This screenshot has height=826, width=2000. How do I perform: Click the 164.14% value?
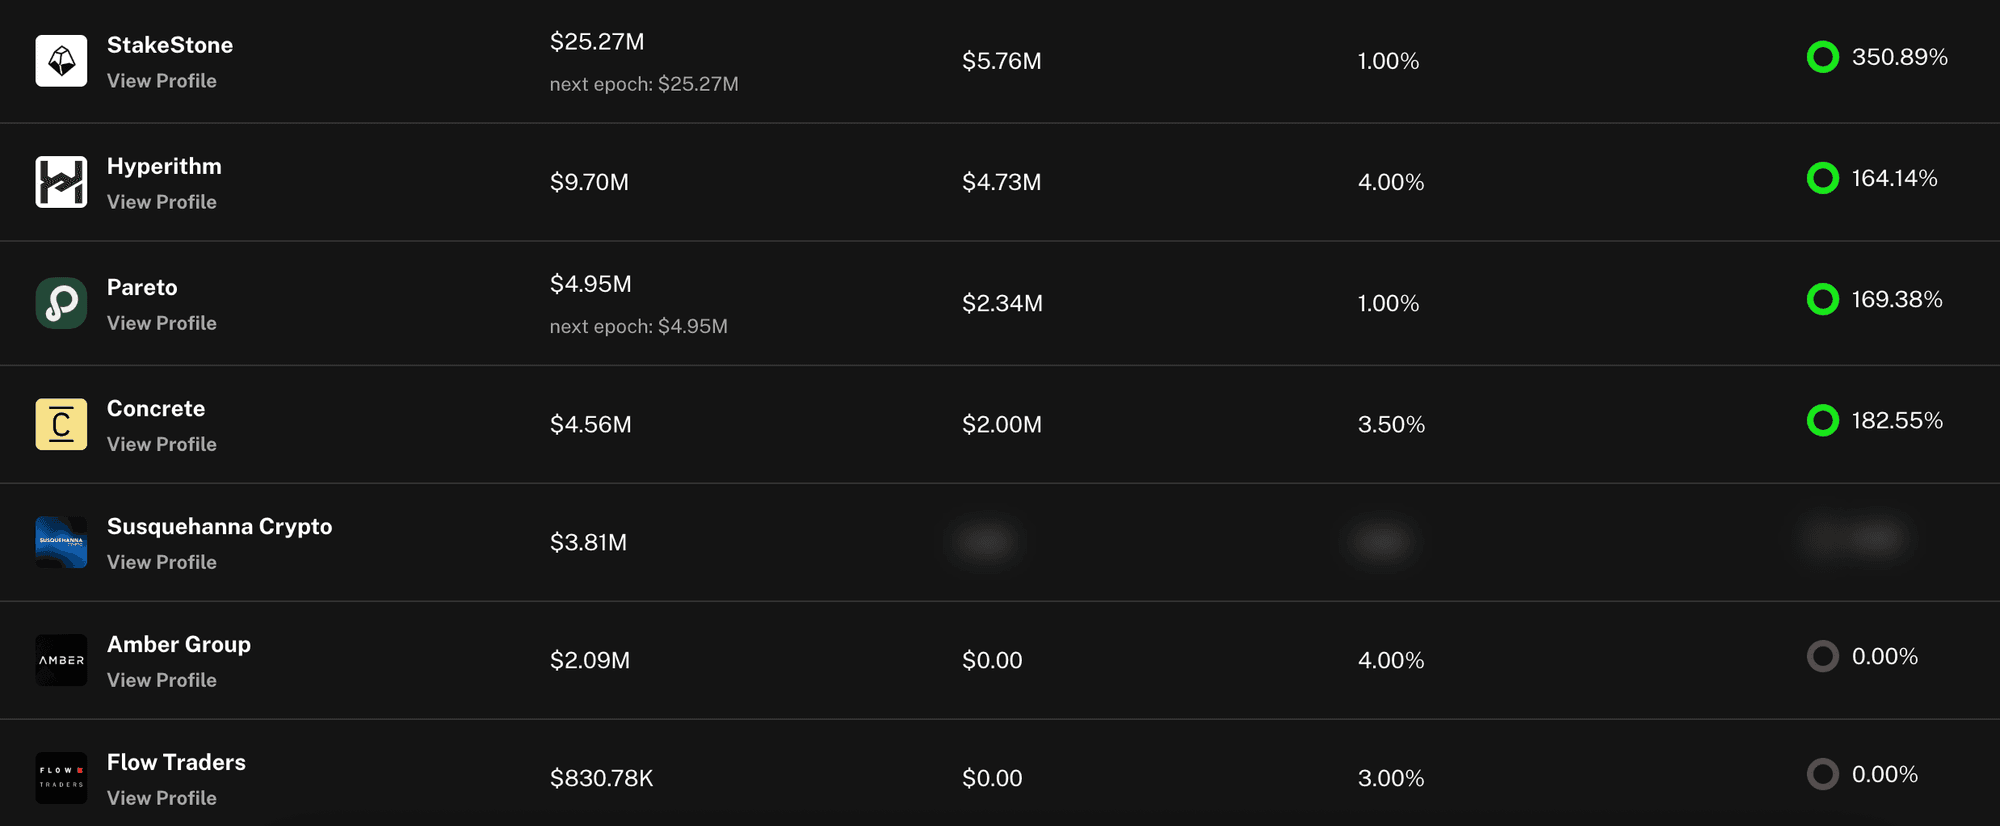coord(1895,178)
